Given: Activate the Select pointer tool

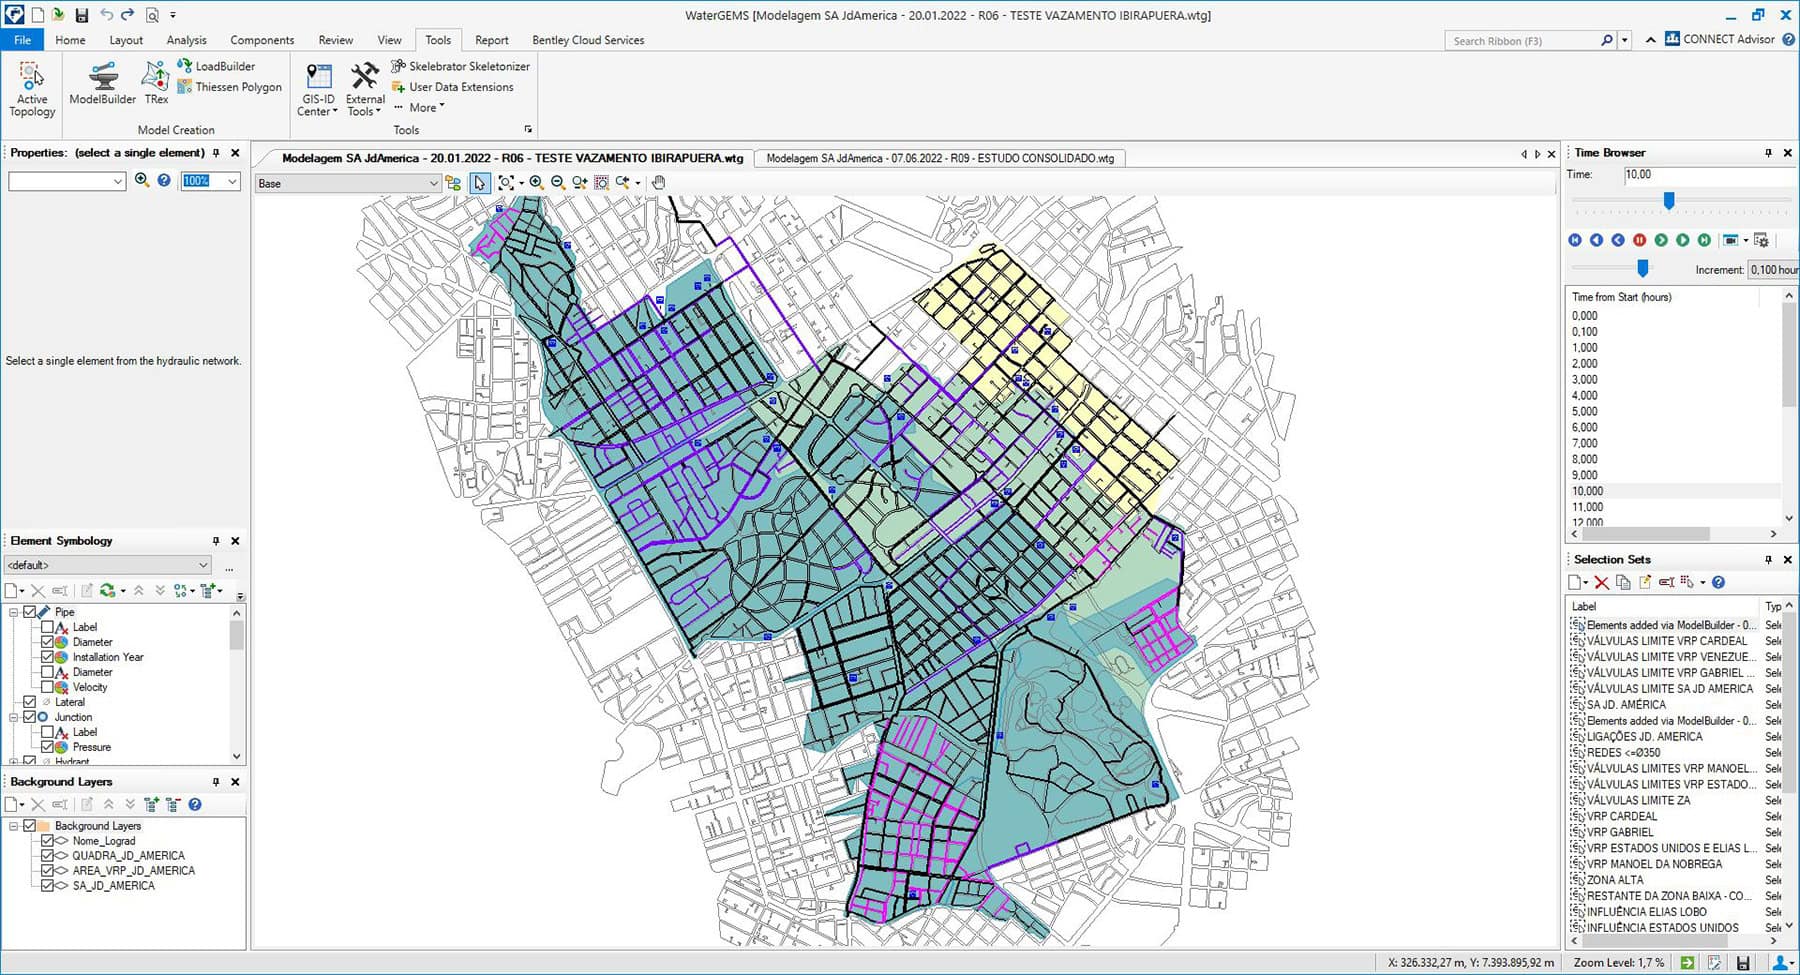Looking at the screenshot, I should coord(480,183).
